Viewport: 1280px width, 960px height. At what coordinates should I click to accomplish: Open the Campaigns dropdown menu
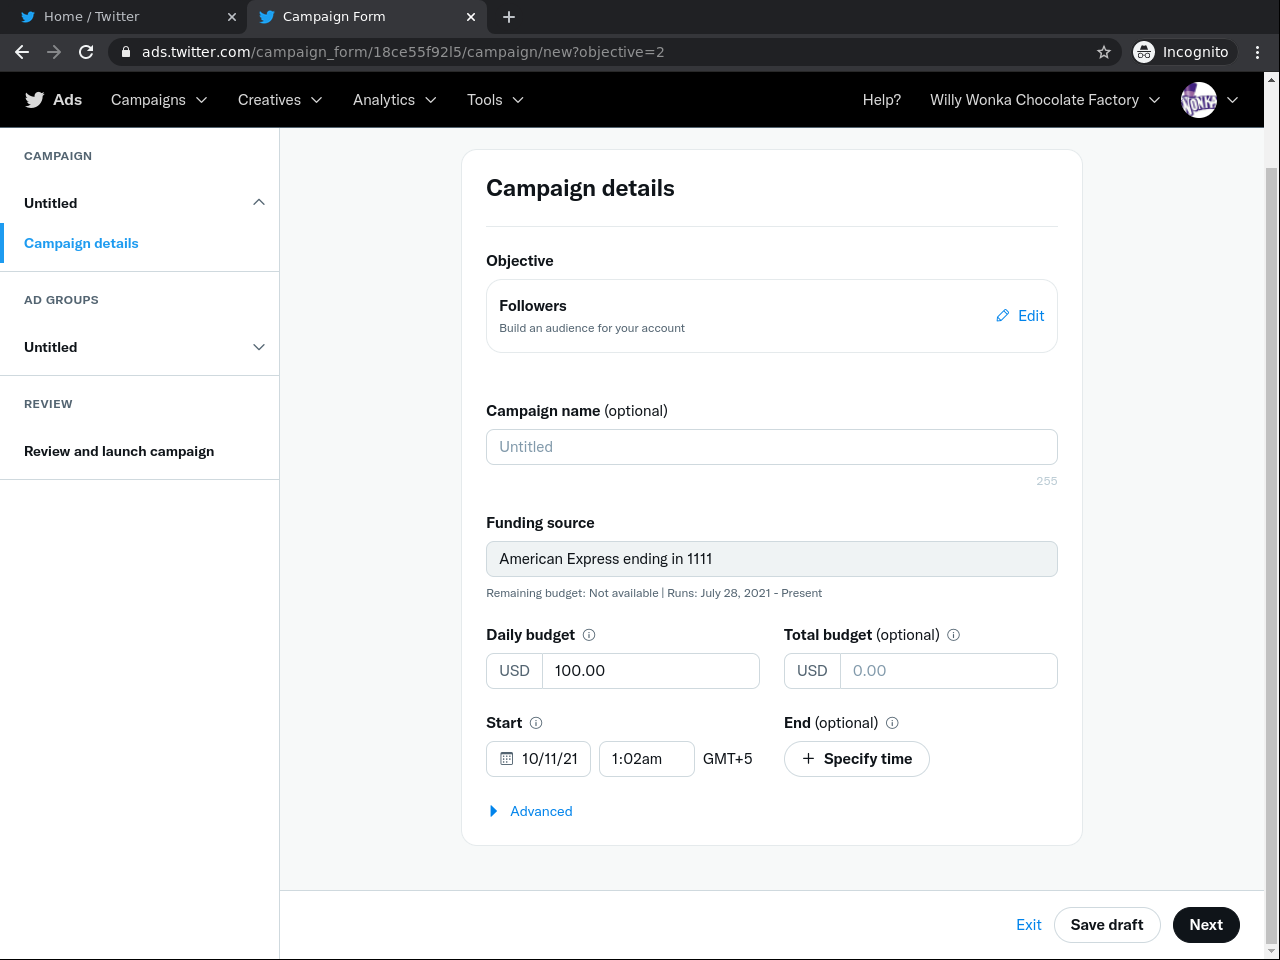point(159,100)
